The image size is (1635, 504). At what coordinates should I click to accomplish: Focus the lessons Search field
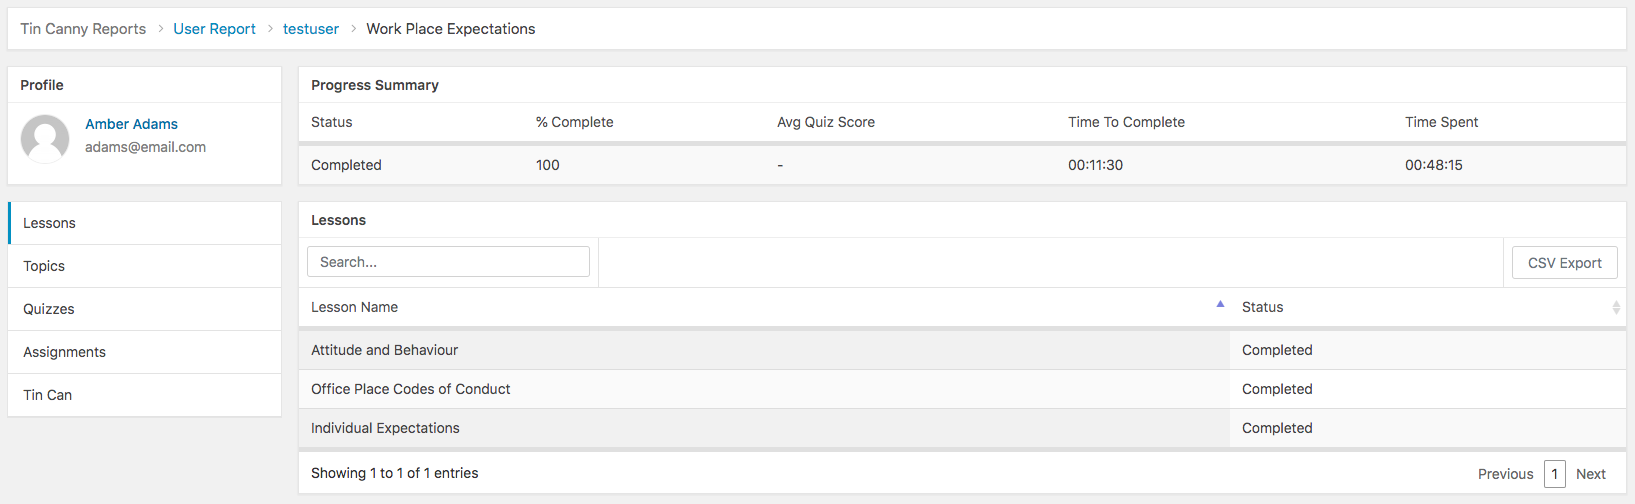[448, 262]
